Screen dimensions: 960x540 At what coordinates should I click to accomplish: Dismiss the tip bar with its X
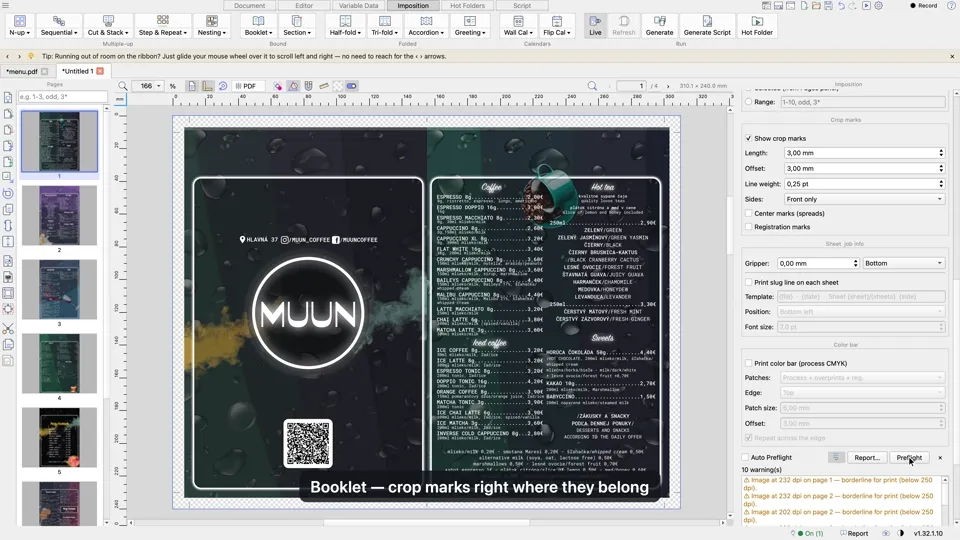coord(952,56)
